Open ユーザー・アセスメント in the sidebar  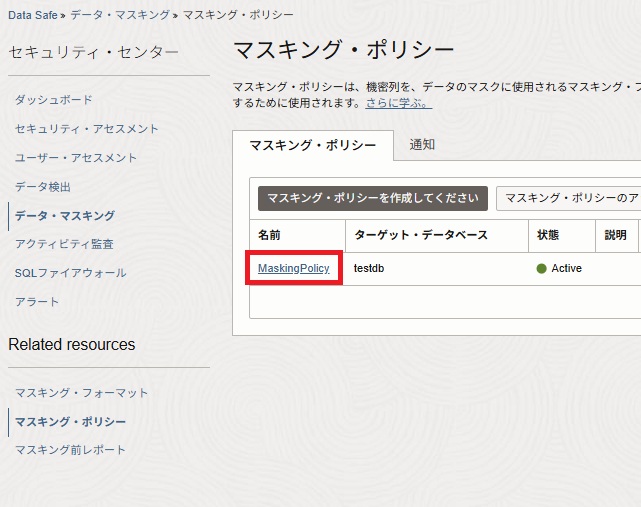pyautogui.click(x=76, y=157)
